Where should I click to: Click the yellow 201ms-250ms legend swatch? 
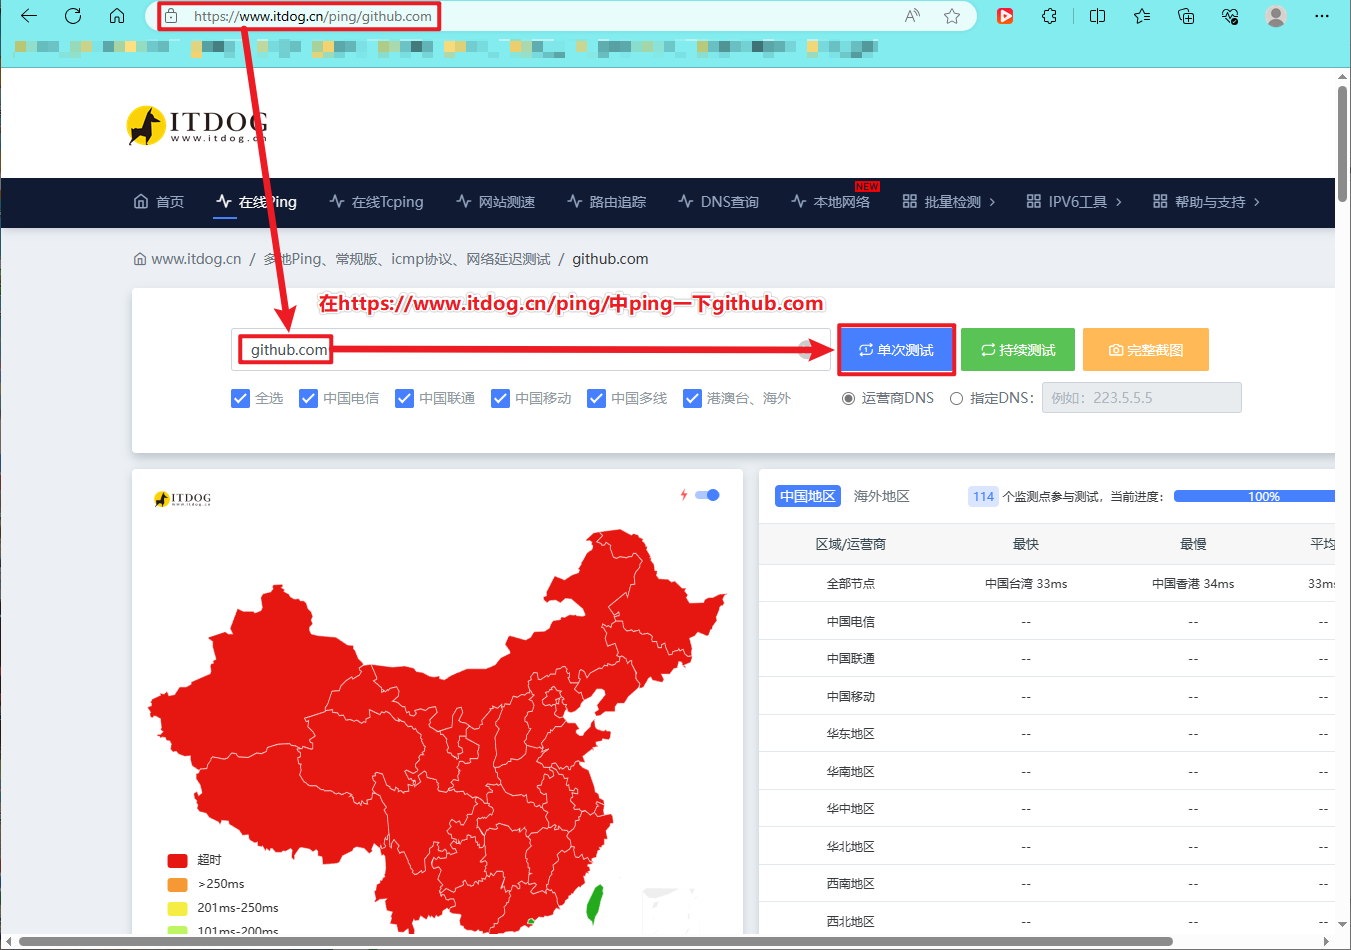(177, 908)
